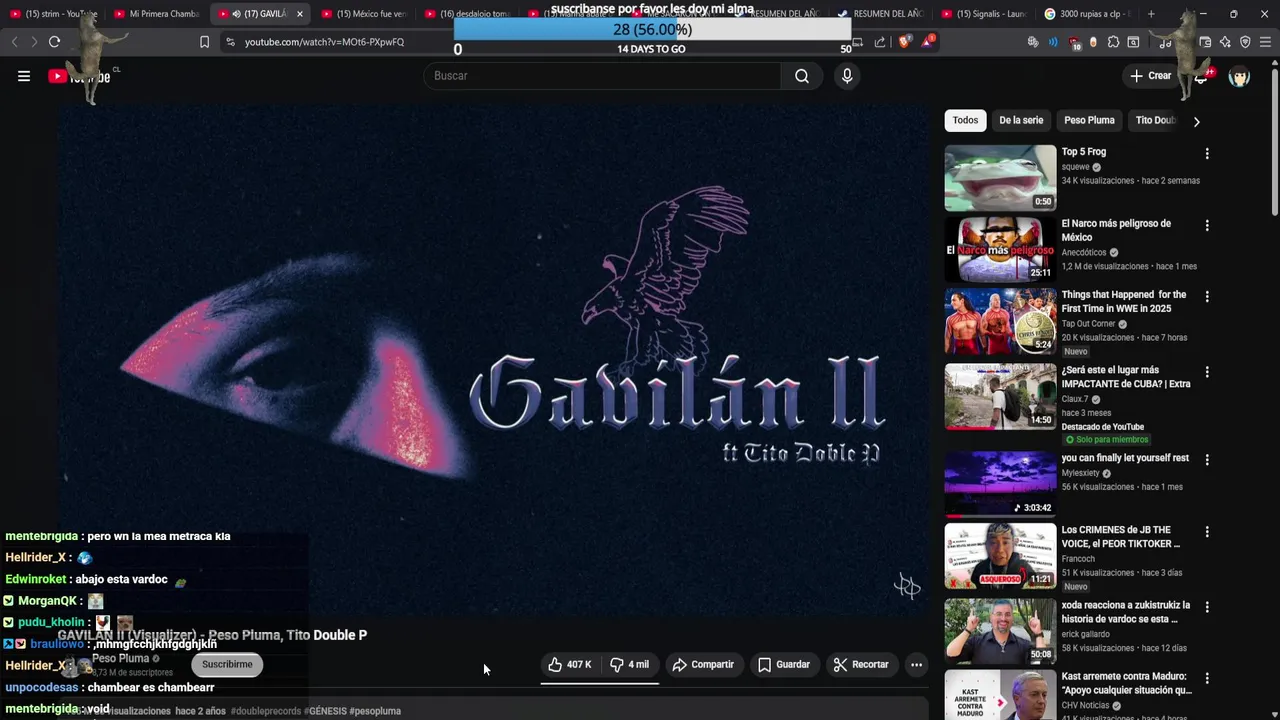Open Things that Happened in WWE thumbnail
The height and width of the screenshot is (720, 1280).
click(x=1000, y=321)
